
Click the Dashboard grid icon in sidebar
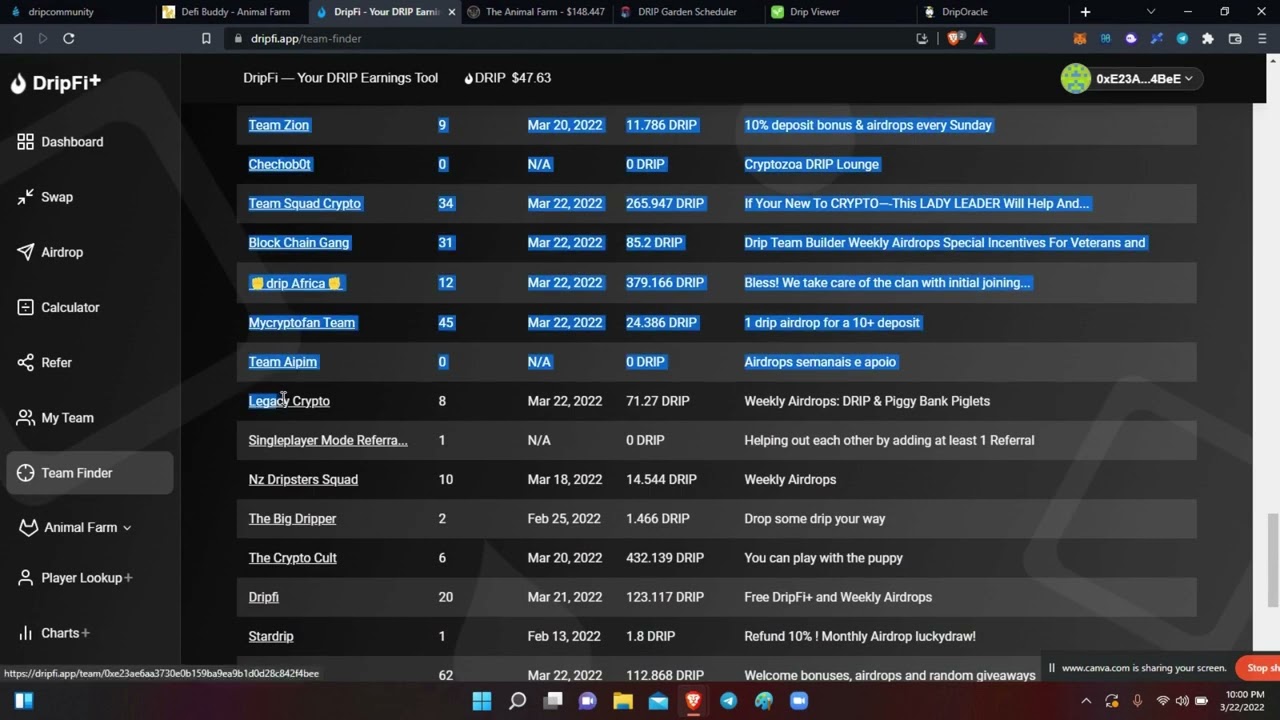click(x=25, y=142)
